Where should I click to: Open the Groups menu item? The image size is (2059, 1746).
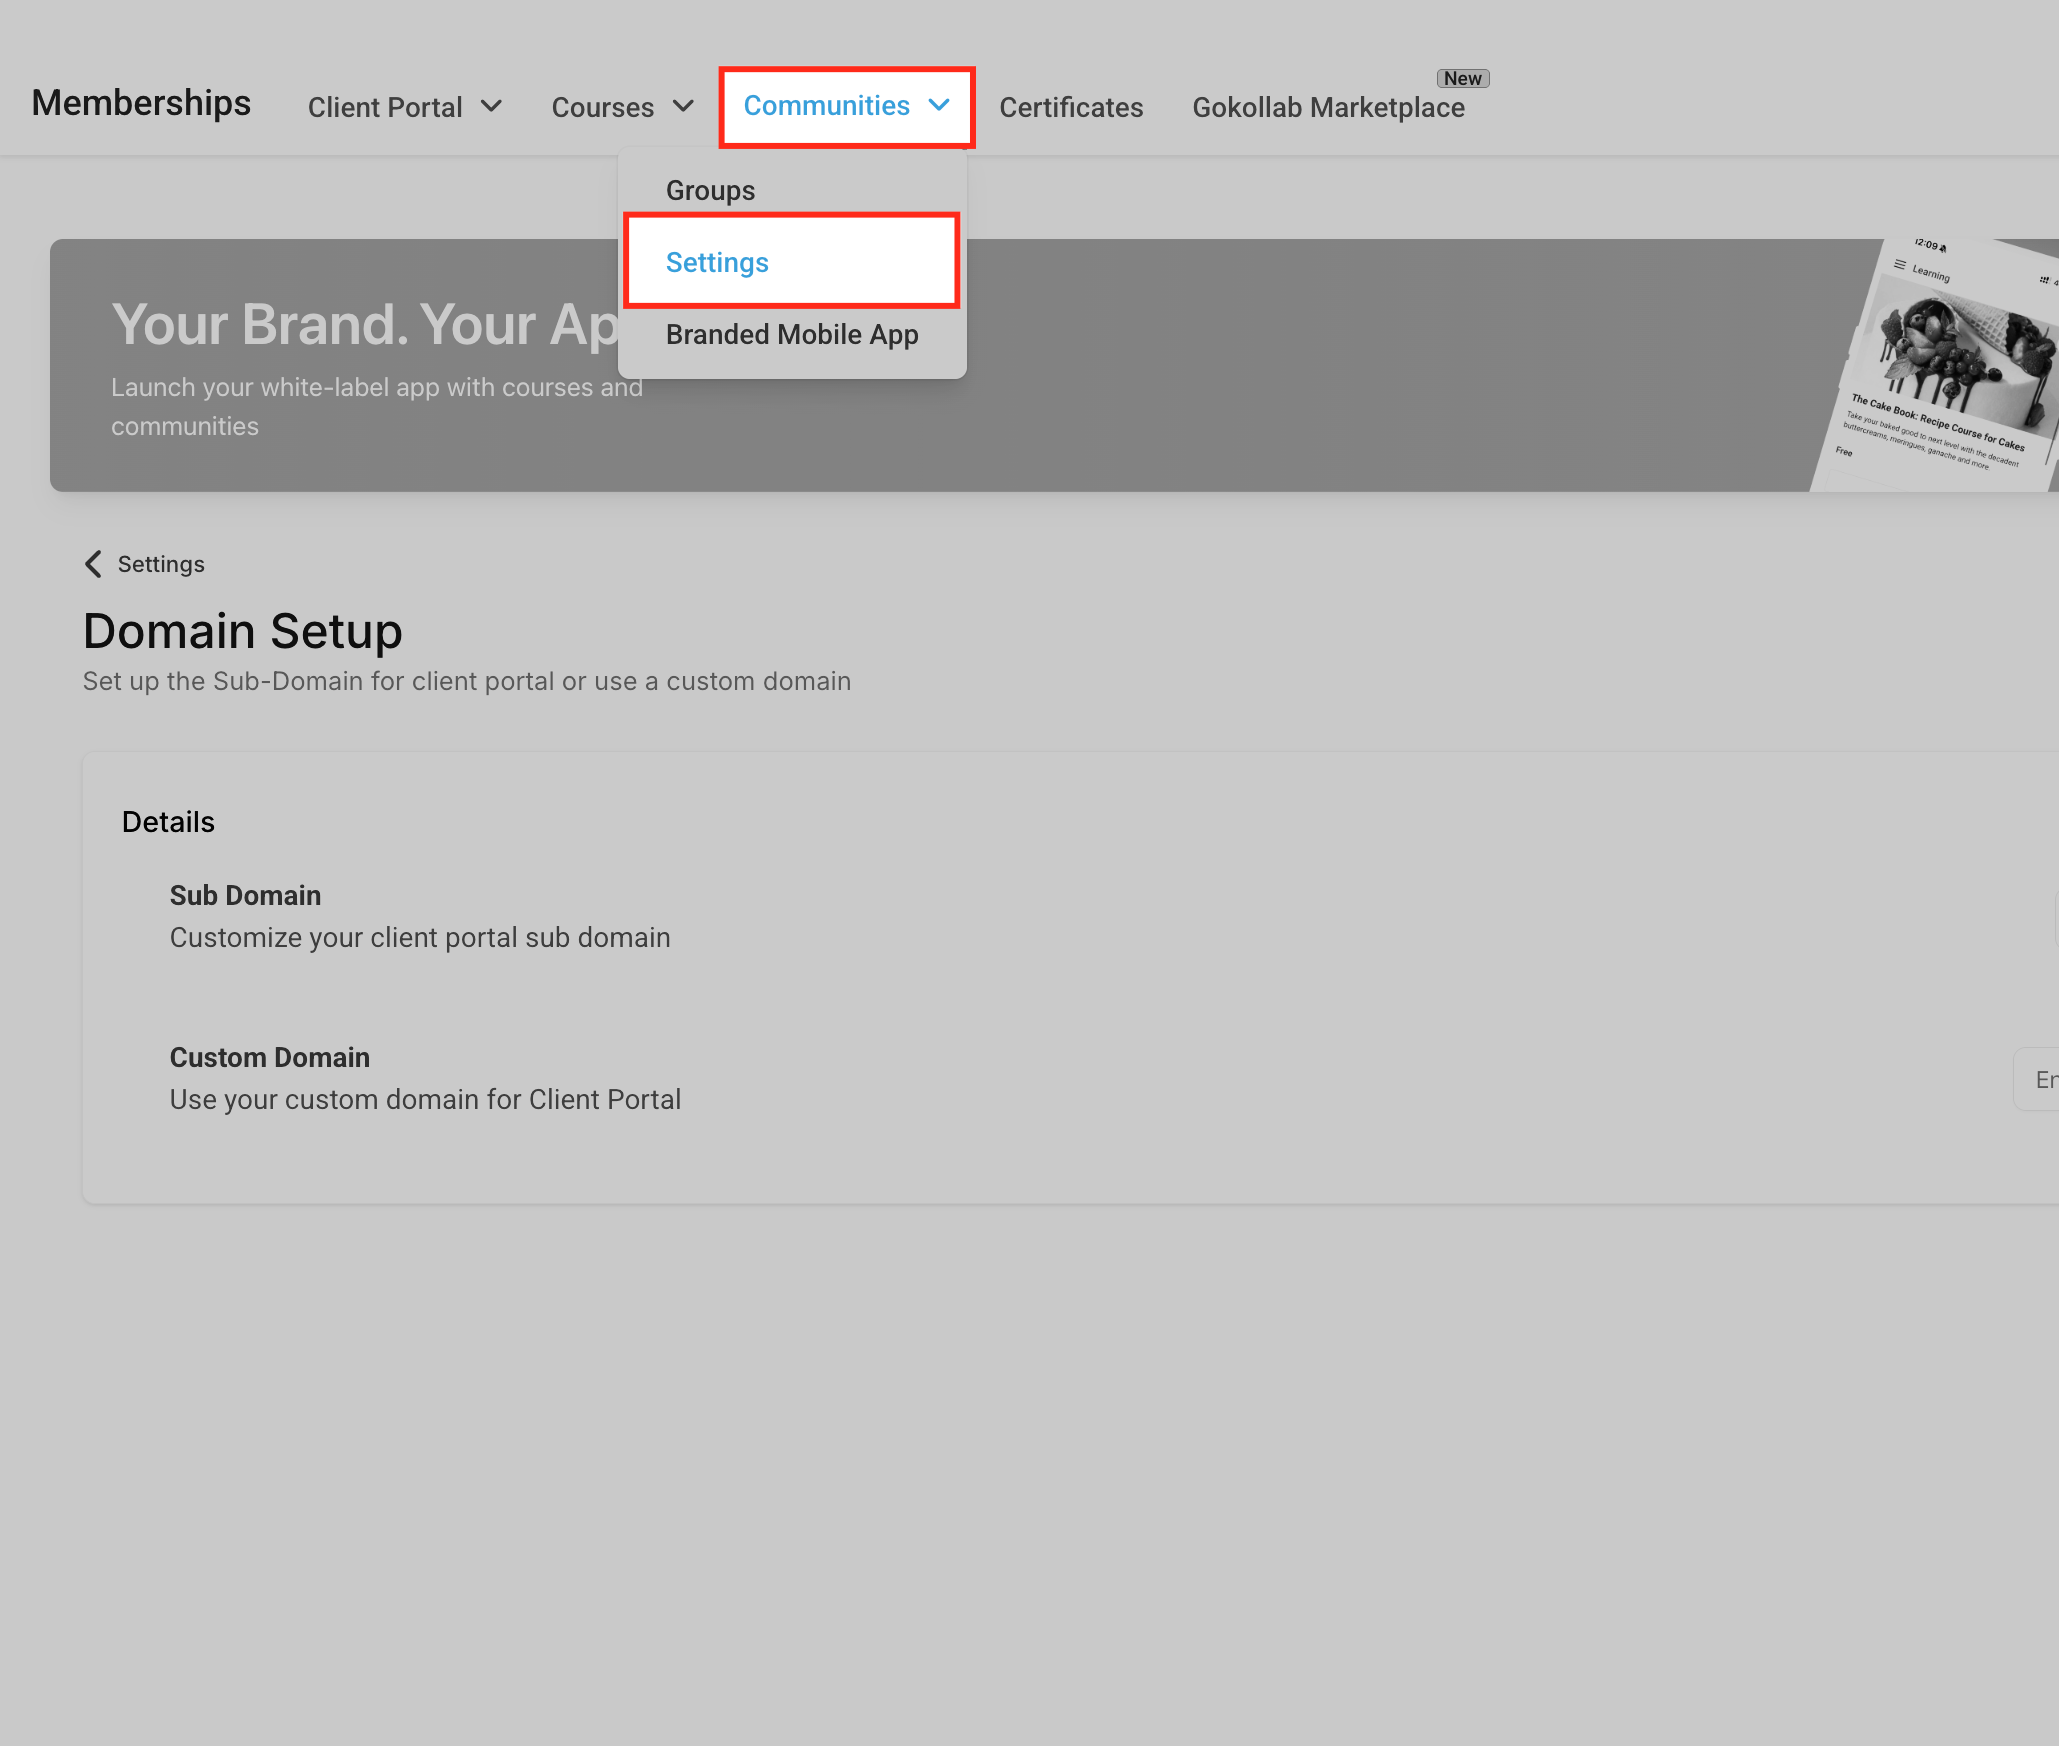click(711, 190)
